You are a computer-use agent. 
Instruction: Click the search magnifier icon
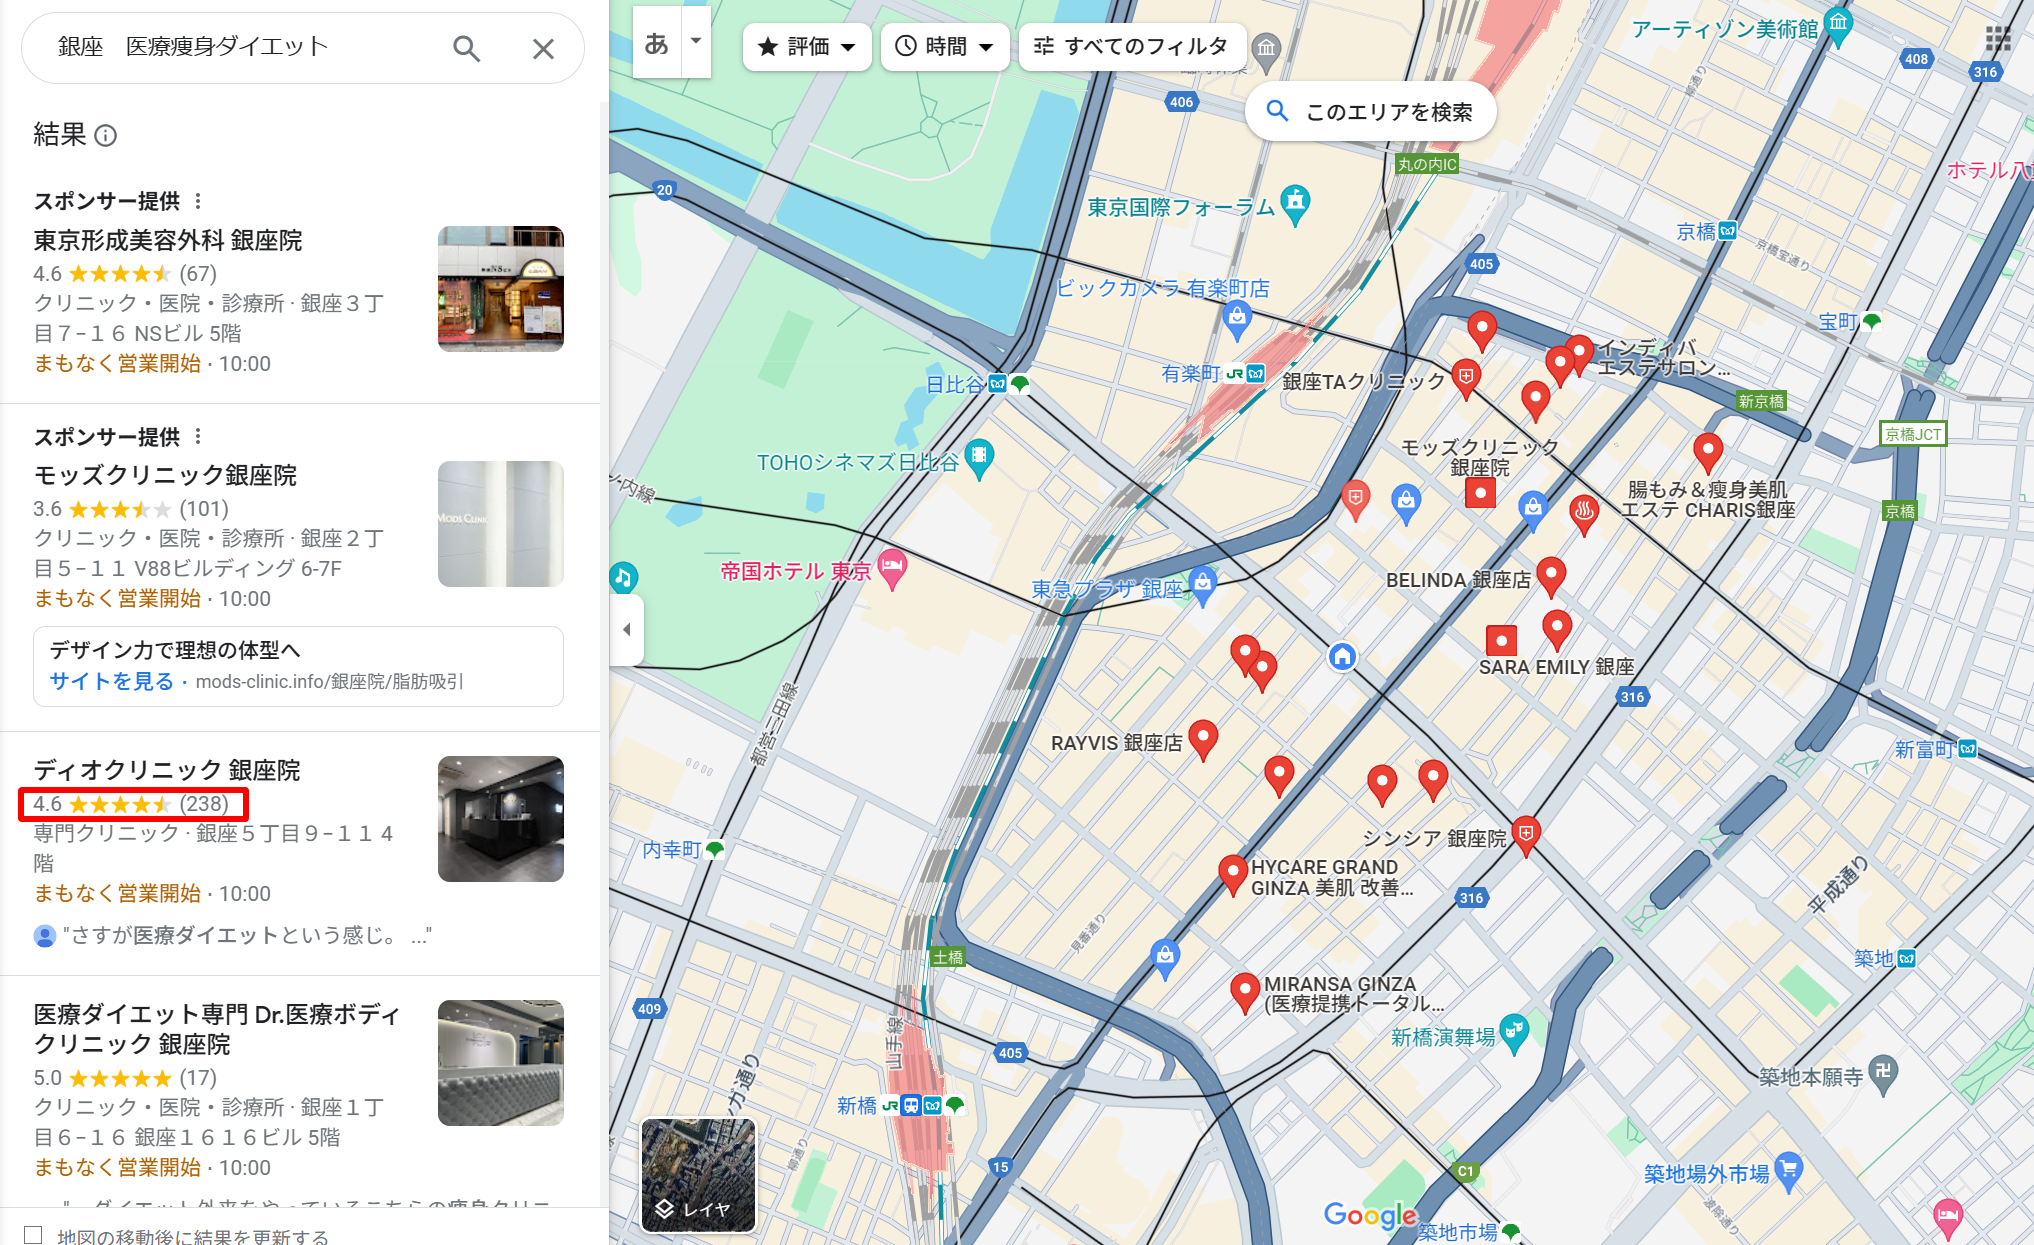coord(466,48)
